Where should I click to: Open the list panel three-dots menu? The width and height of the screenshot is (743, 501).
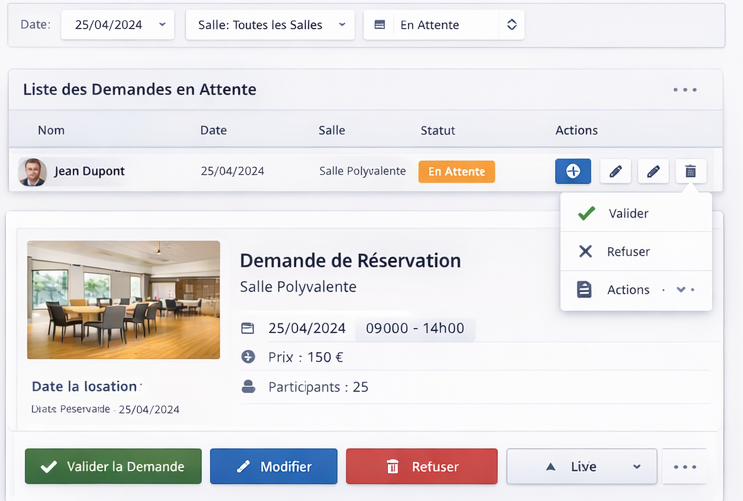click(x=685, y=90)
